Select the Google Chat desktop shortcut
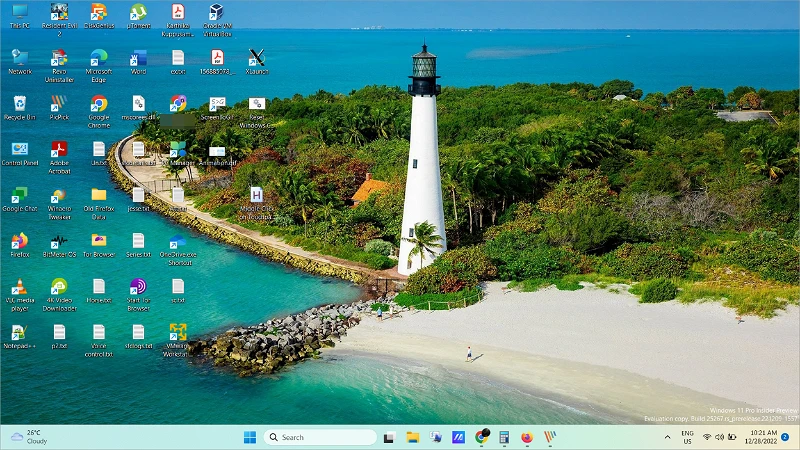Image resolution: width=800 pixels, height=450 pixels. [20, 199]
